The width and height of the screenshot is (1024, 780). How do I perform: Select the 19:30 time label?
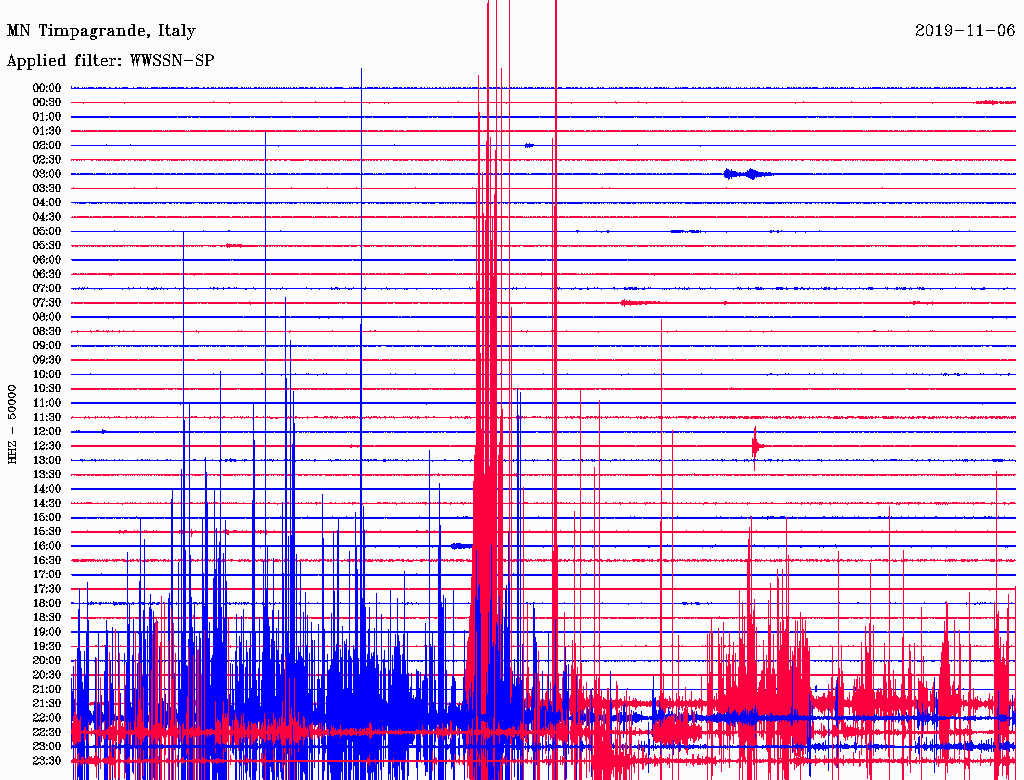(x=47, y=645)
